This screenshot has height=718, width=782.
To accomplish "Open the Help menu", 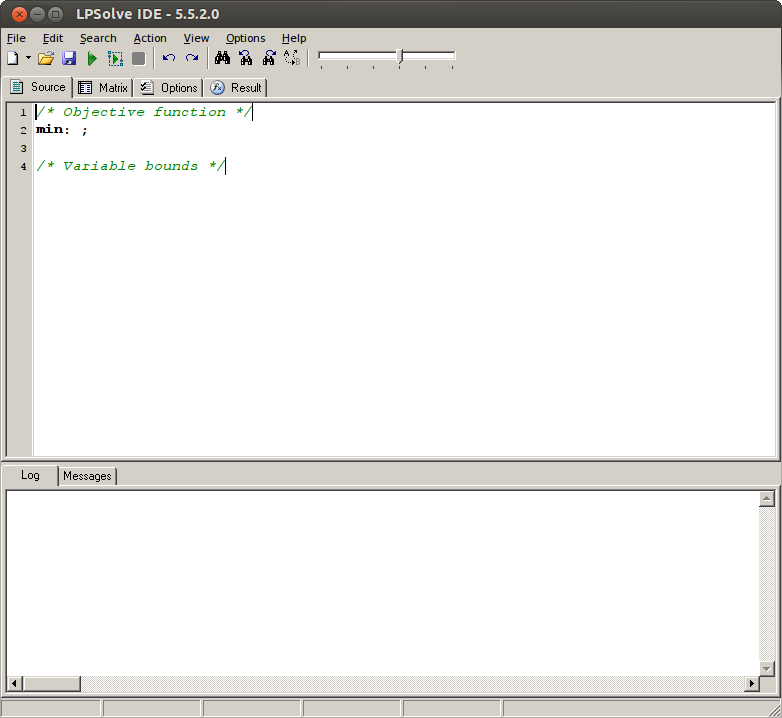I will pos(293,38).
